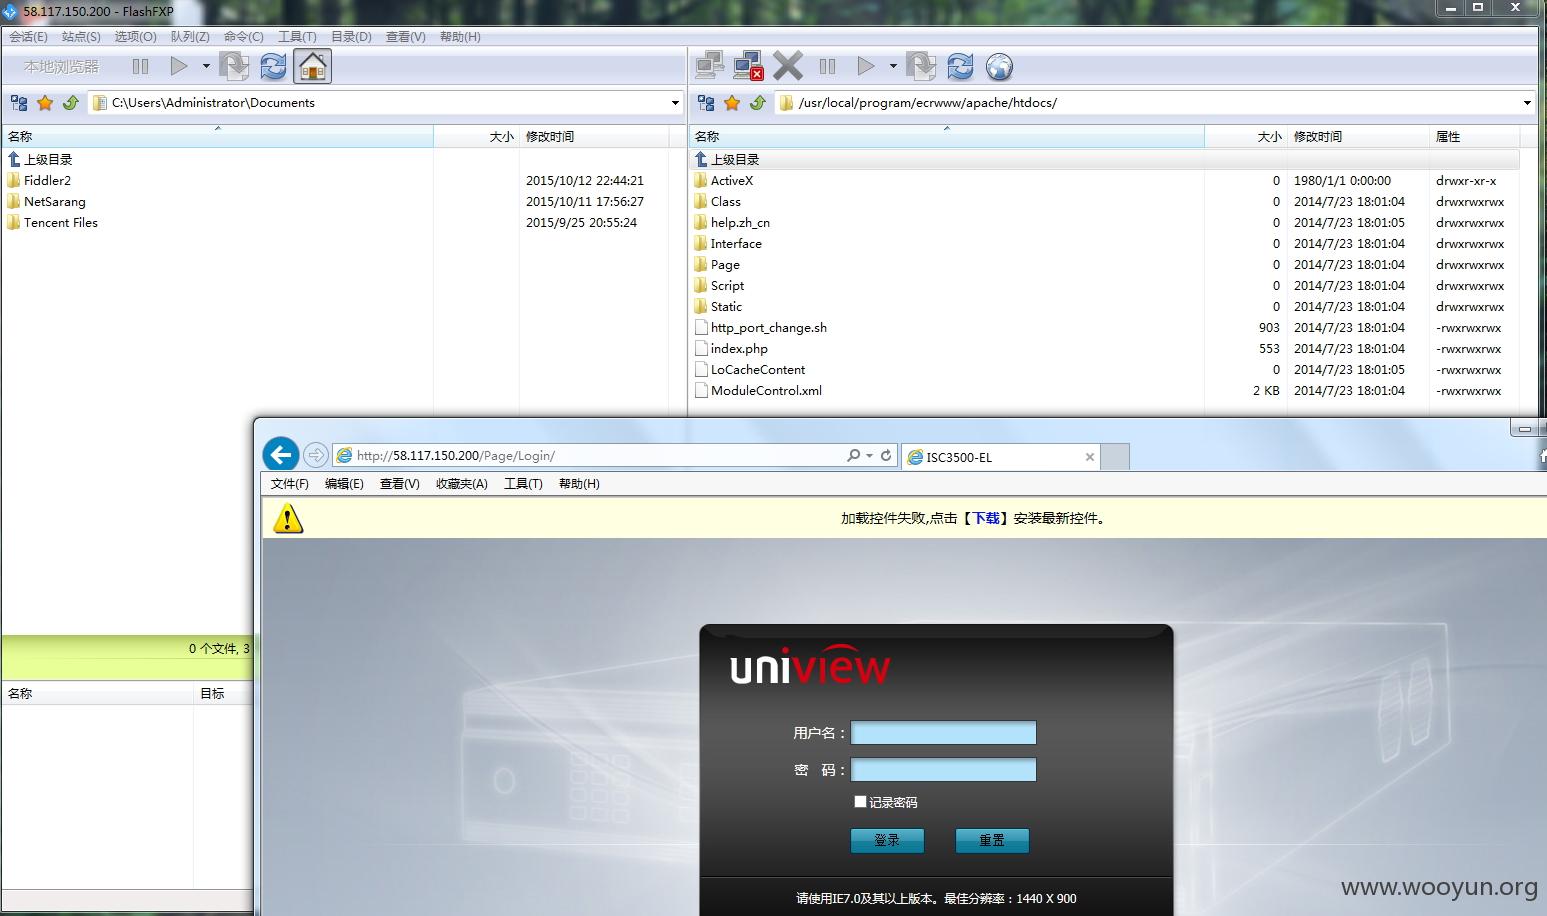Click the remote pane pause icon
1547x916 pixels.
pos(827,66)
